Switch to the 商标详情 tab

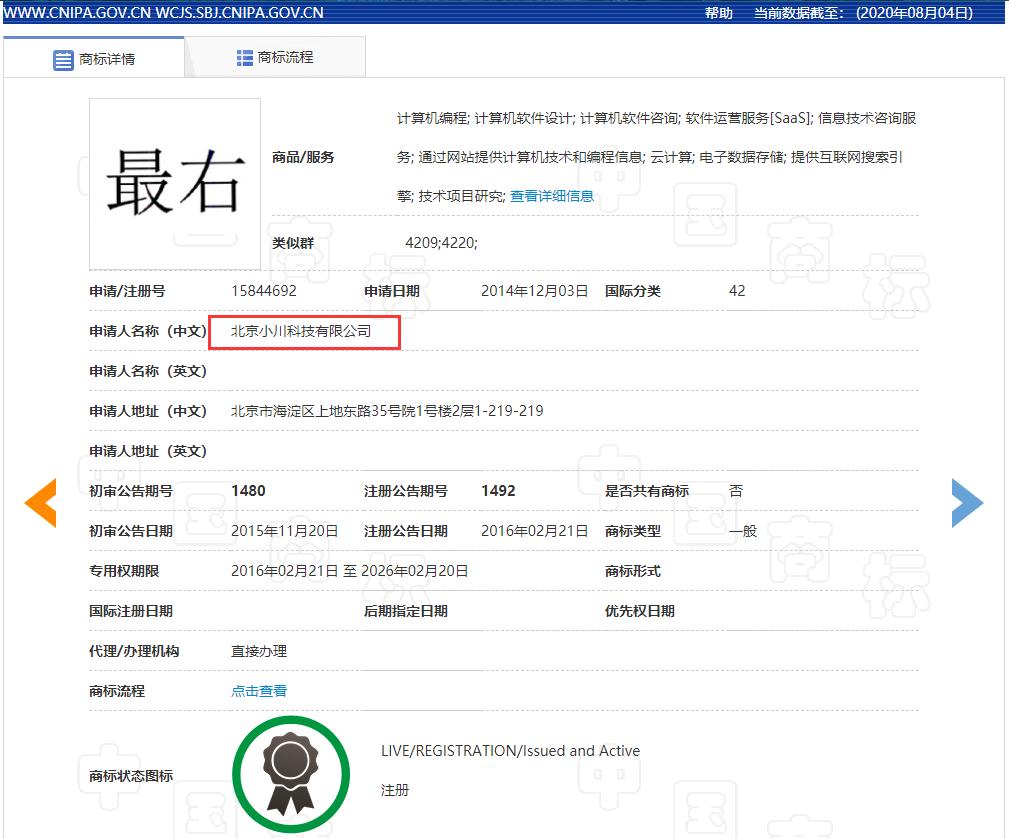click(x=105, y=58)
